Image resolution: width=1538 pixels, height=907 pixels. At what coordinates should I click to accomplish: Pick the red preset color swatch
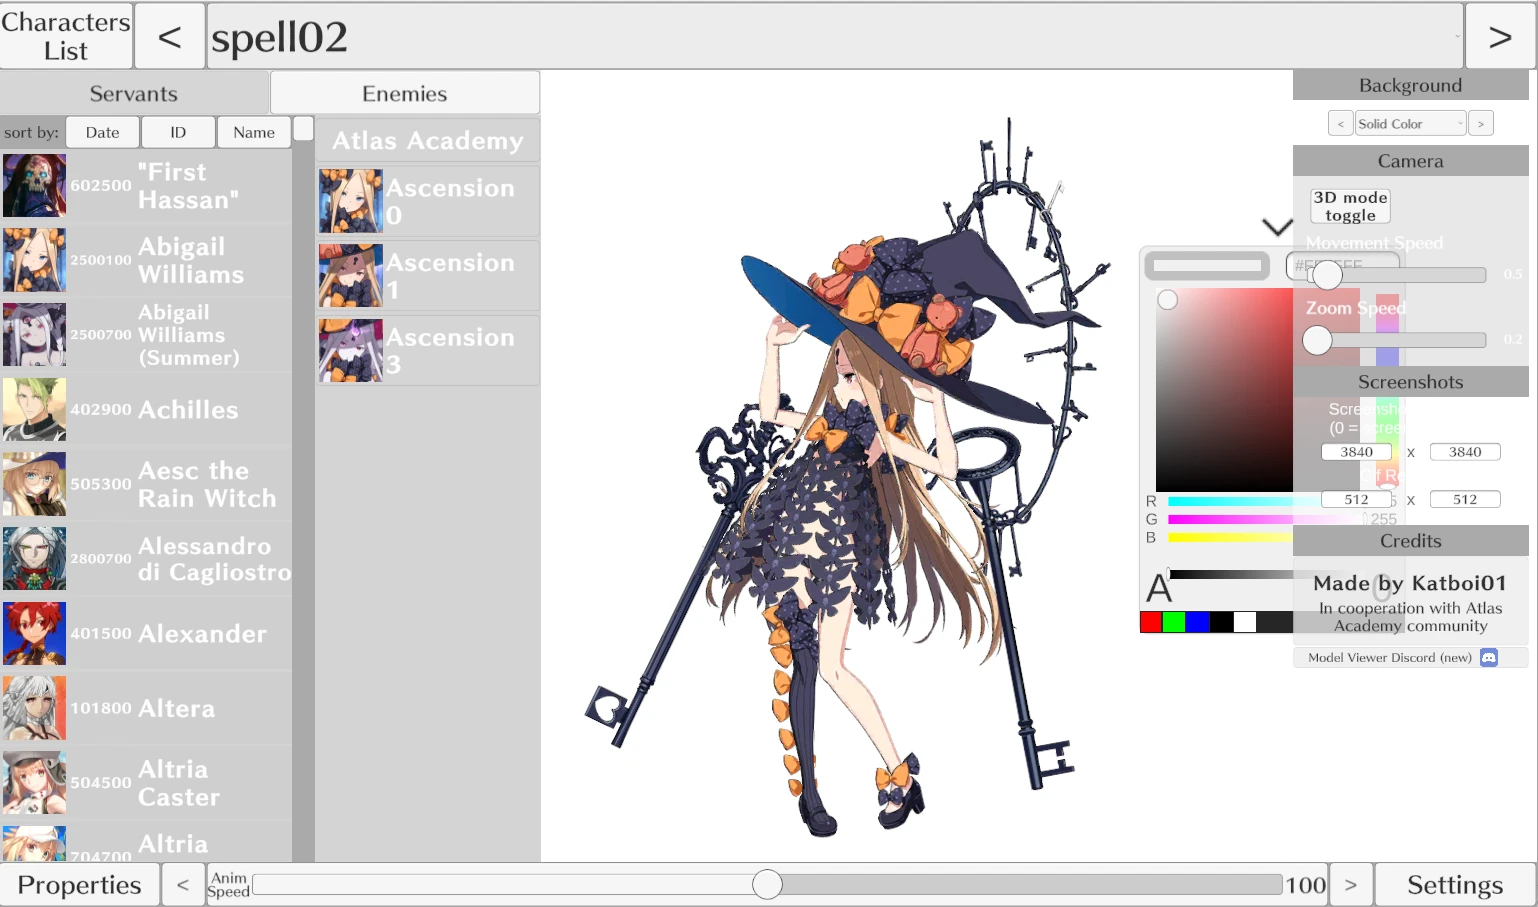click(x=1151, y=622)
